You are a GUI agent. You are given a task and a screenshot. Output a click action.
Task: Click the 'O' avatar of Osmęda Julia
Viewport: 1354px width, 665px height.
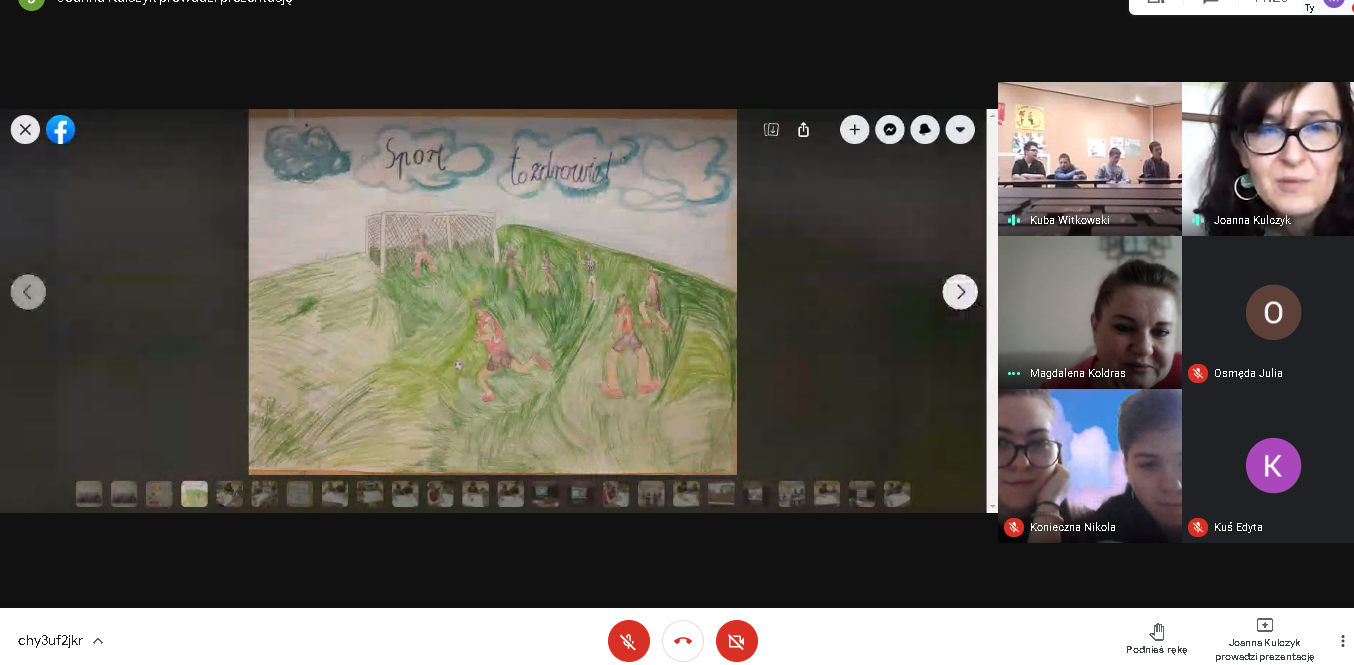1273,313
